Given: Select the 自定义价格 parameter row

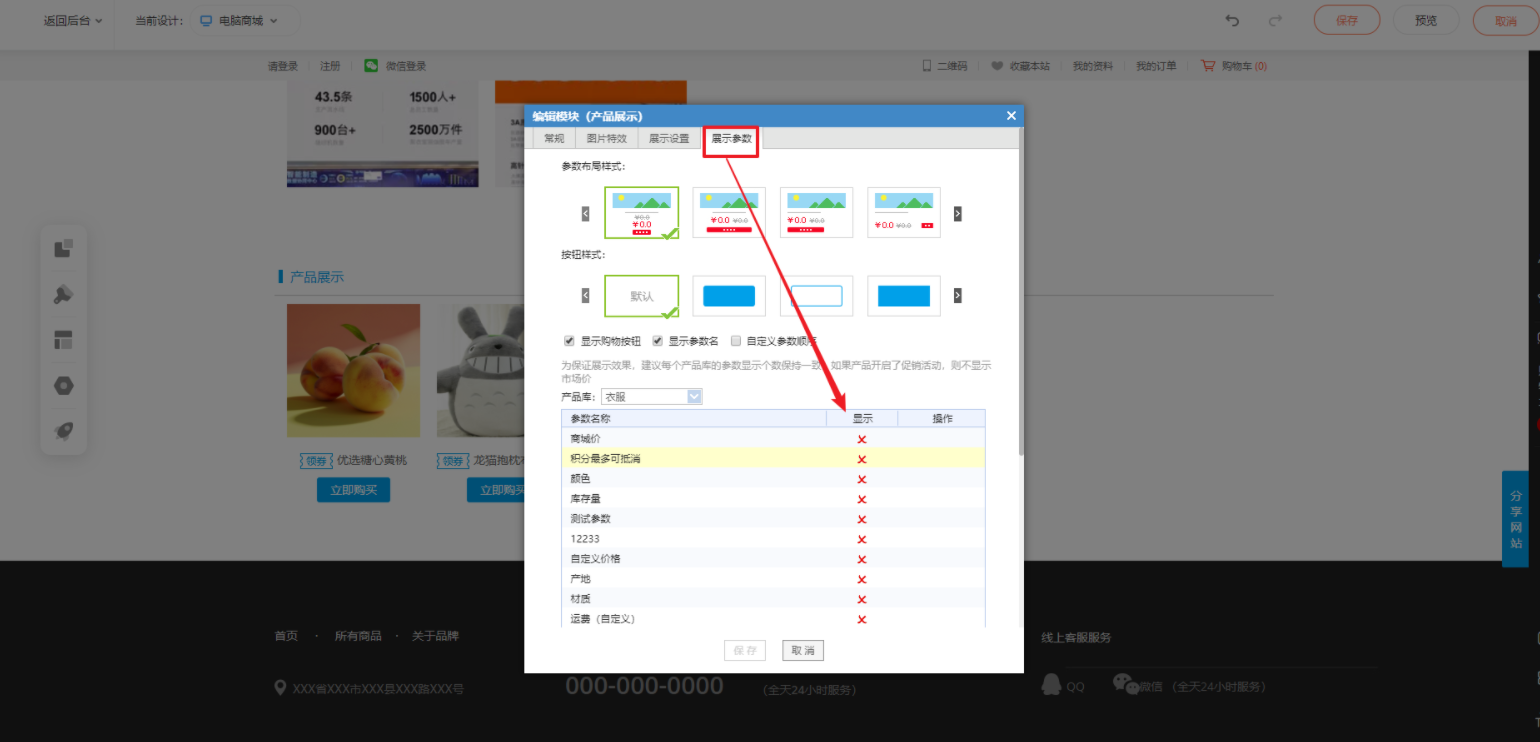Looking at the screenshot, I should (773, 558).
